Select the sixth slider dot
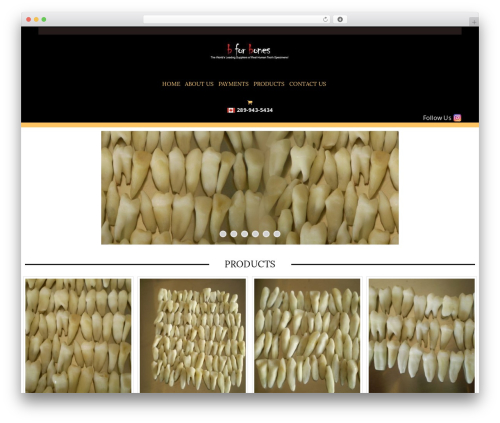The height and width of the screenshot is (423, 500). pyautogui.click(x=277, y=234)
